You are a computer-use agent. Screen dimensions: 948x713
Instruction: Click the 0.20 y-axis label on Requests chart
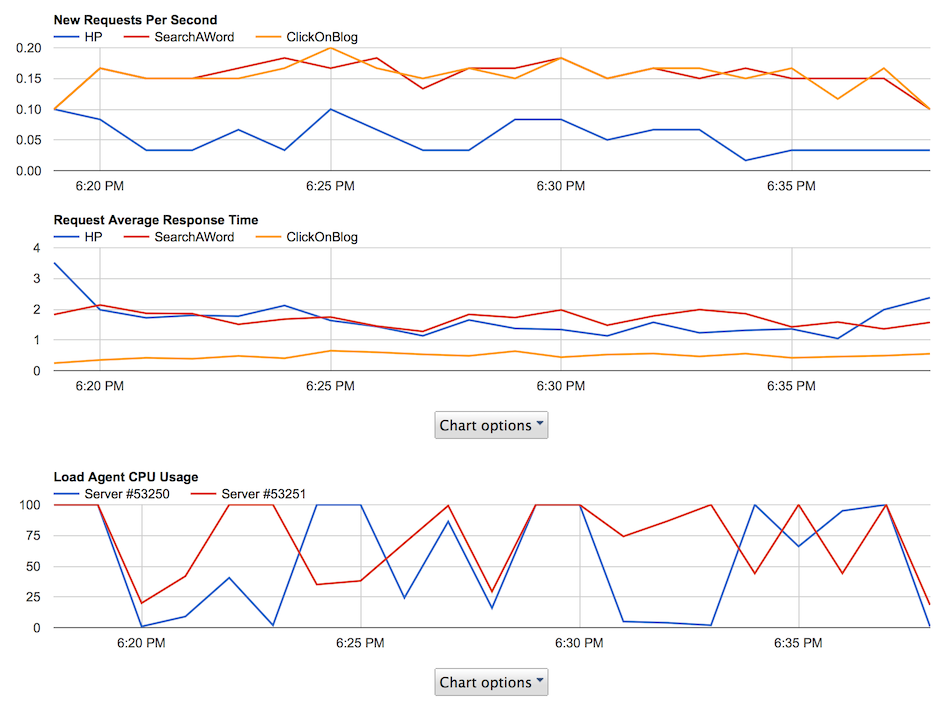tap(29, 48)
